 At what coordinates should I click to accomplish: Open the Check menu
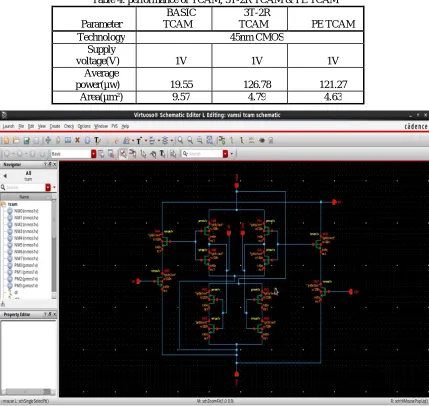coord(69,126)
